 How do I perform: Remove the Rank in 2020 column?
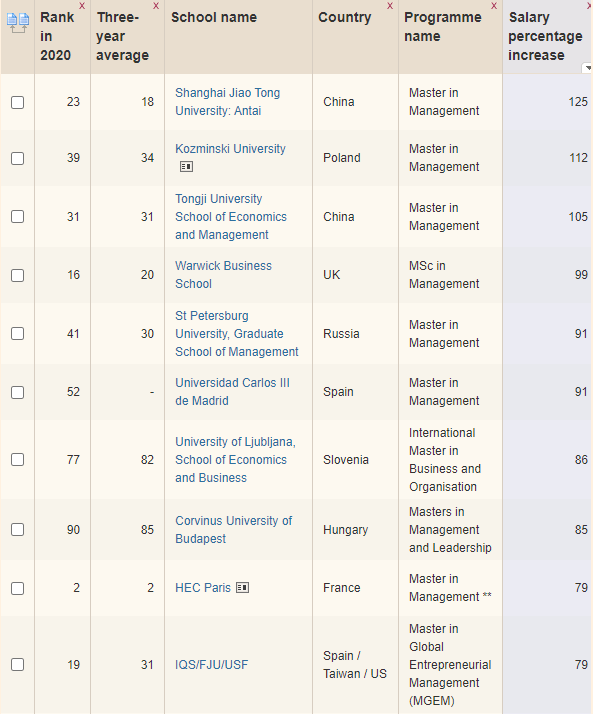(82, 6)
